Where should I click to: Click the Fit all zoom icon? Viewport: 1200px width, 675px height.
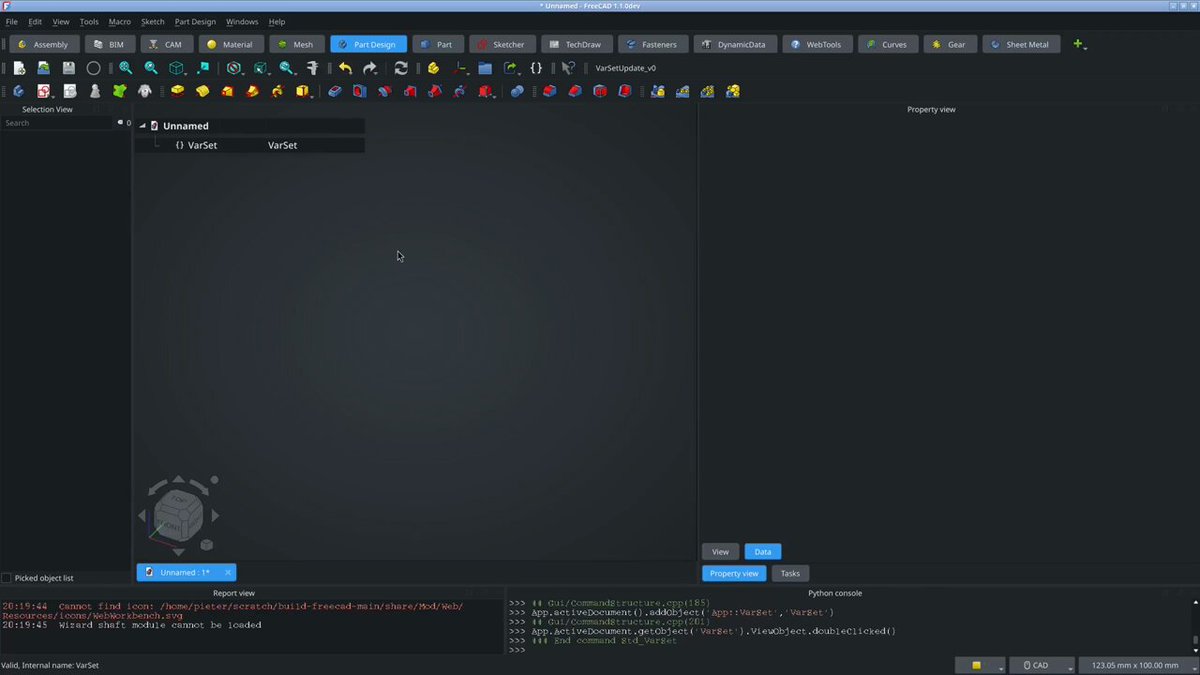point(126,68)
